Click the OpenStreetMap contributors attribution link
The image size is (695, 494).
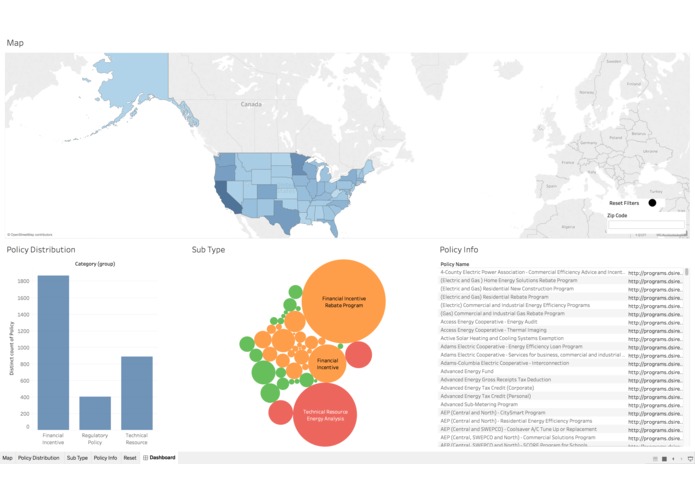[30, 234]
